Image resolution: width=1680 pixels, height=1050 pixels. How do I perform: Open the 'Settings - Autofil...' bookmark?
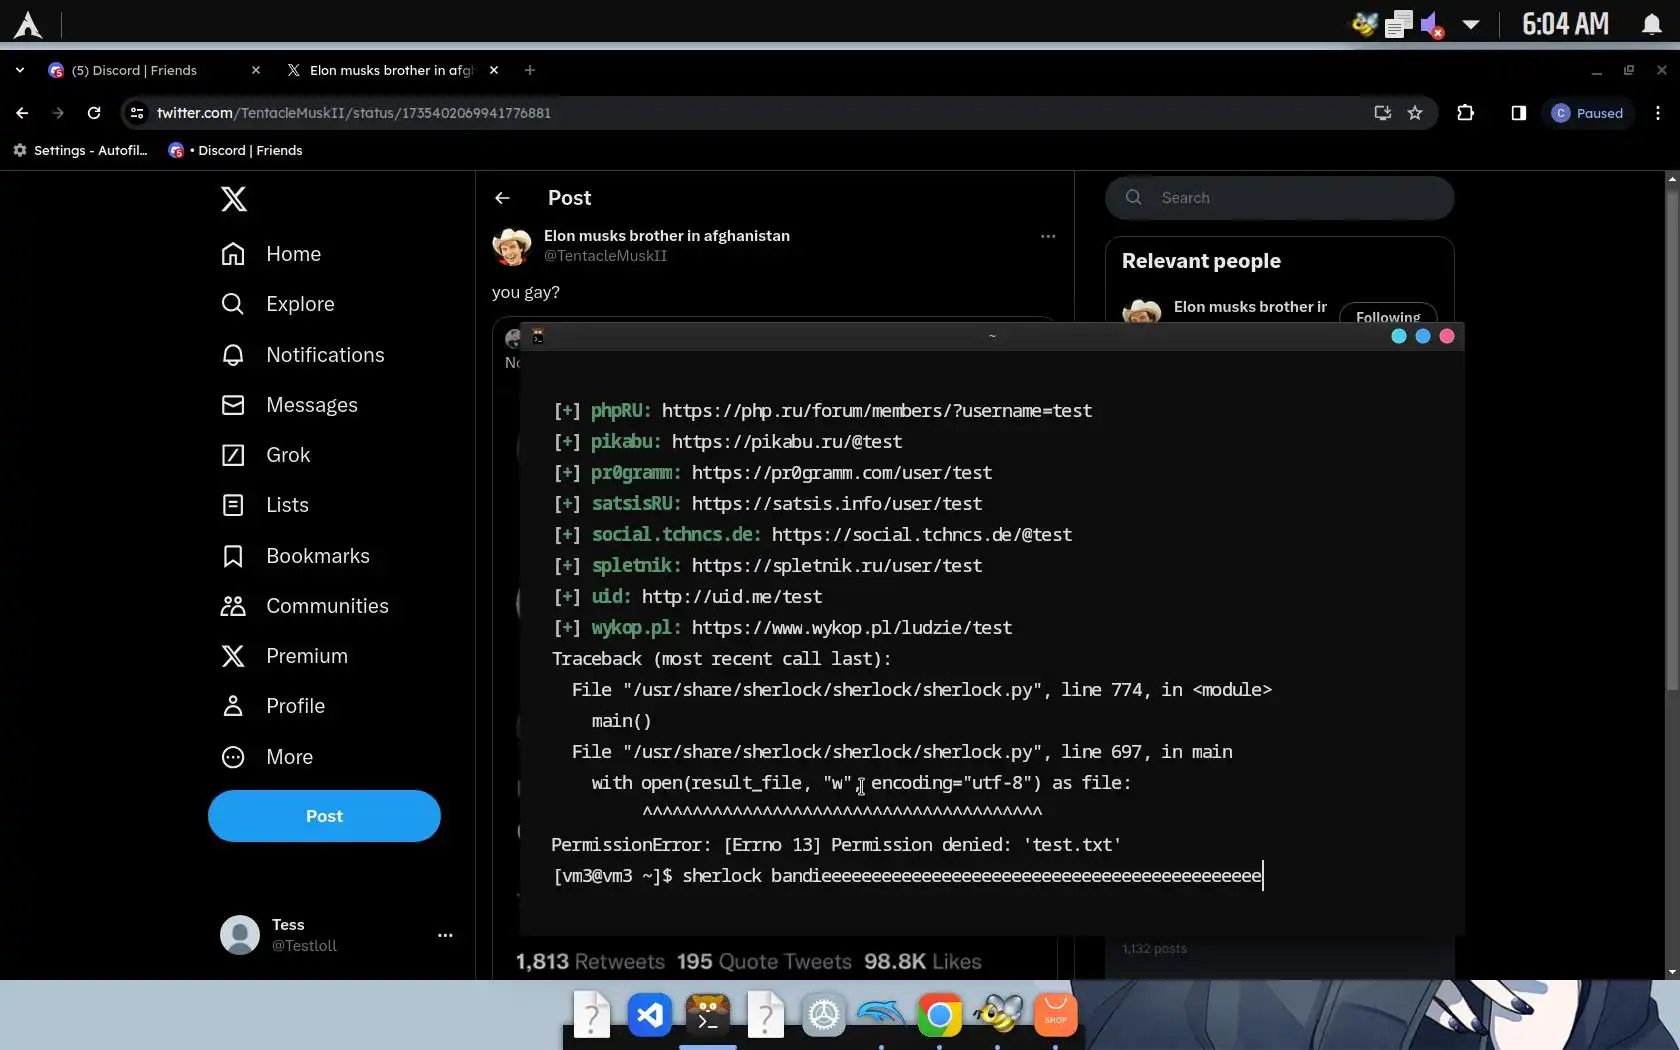(80, 150)
